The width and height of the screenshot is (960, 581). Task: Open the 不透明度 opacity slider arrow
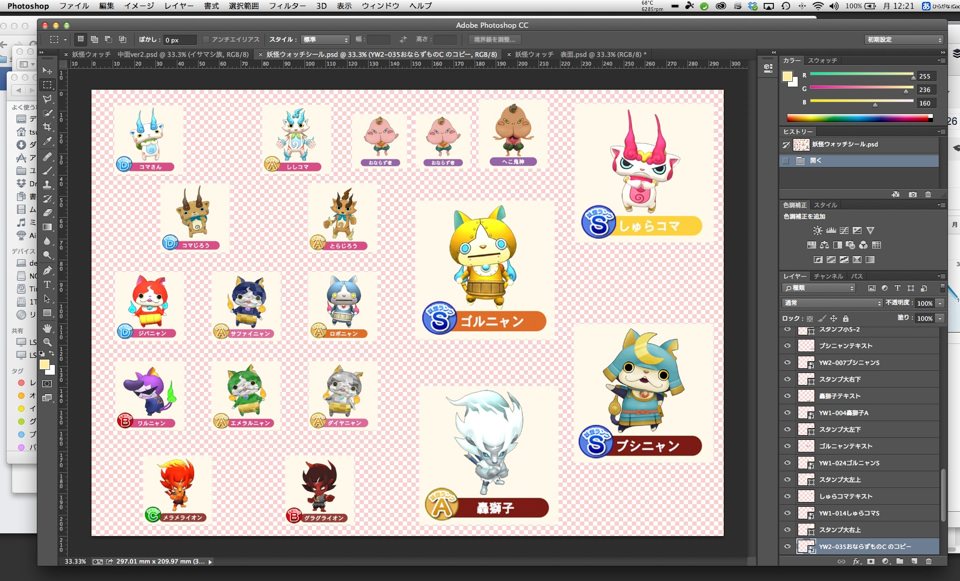pos(940,303)
